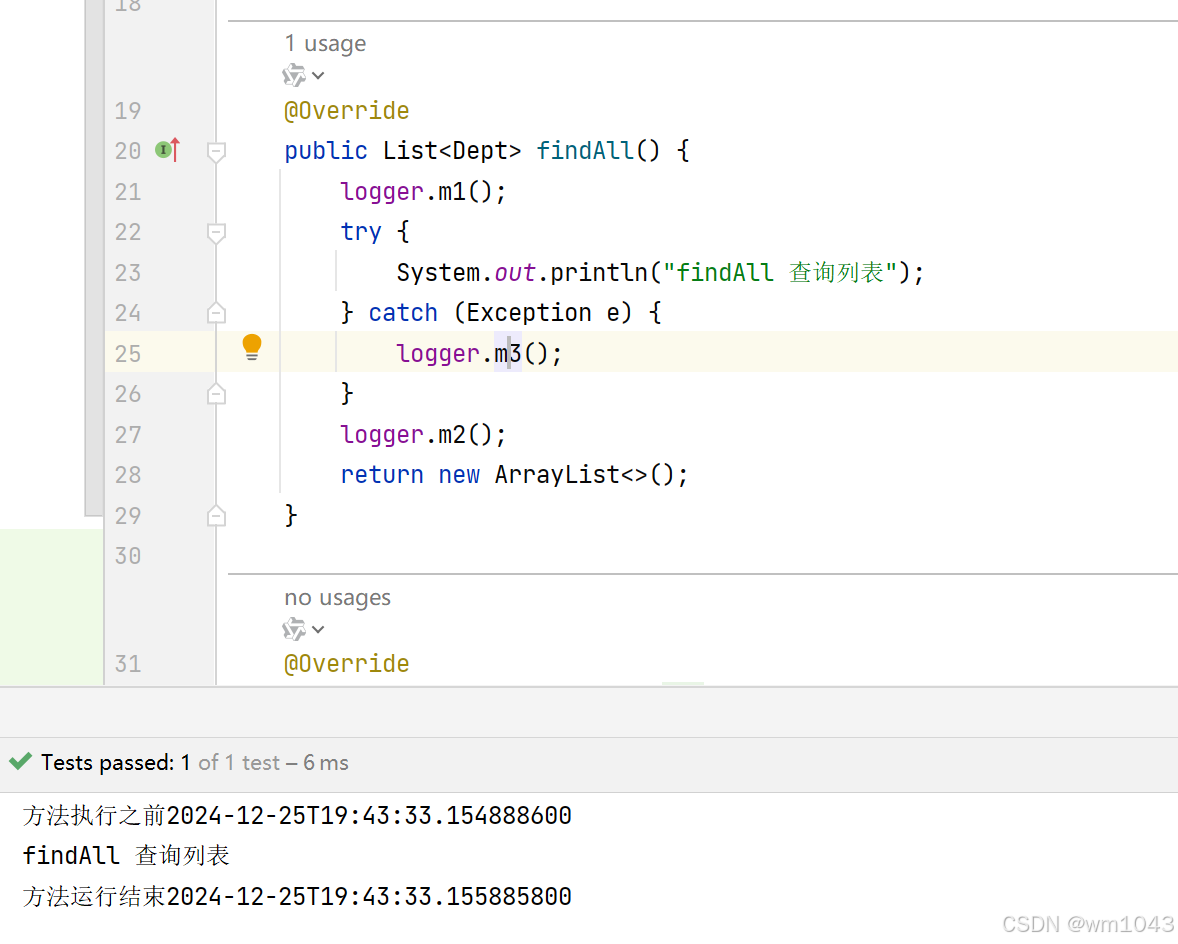Click the folded-region marker beside line 26
Image resolution: width=1178 pixels, height=944 pixels.
(216, 393)
